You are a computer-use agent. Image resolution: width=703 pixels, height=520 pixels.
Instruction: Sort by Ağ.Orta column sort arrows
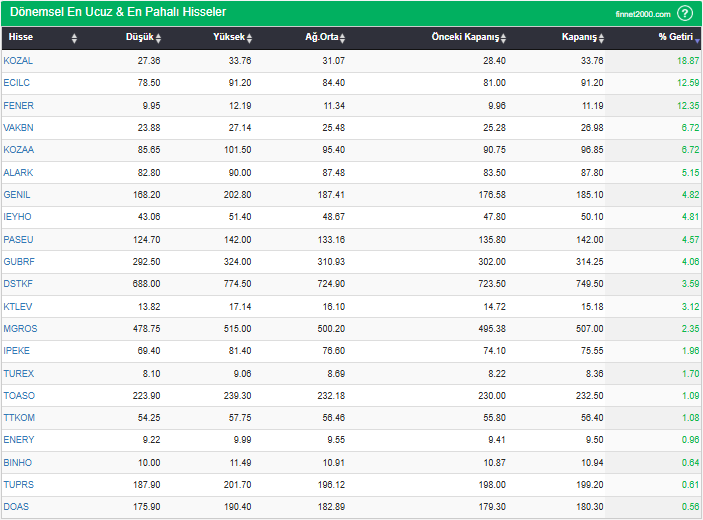pyautogui.click(x=342, y=38)
